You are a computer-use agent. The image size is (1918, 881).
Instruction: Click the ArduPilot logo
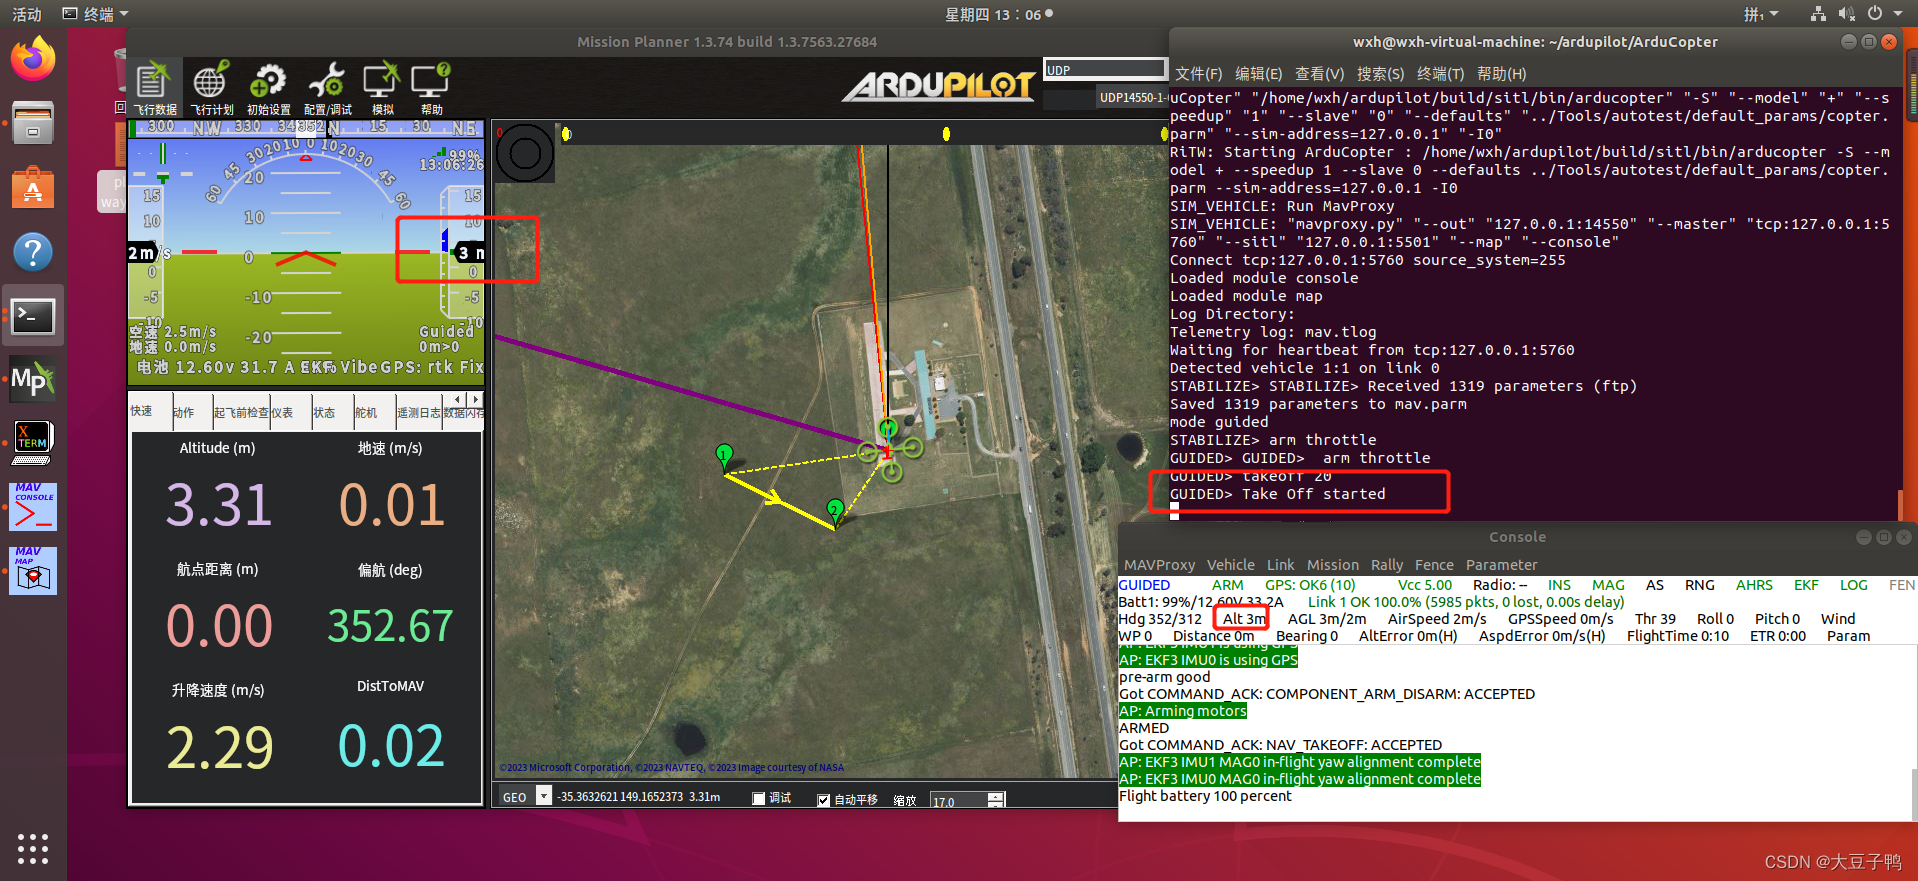point(939,86)
